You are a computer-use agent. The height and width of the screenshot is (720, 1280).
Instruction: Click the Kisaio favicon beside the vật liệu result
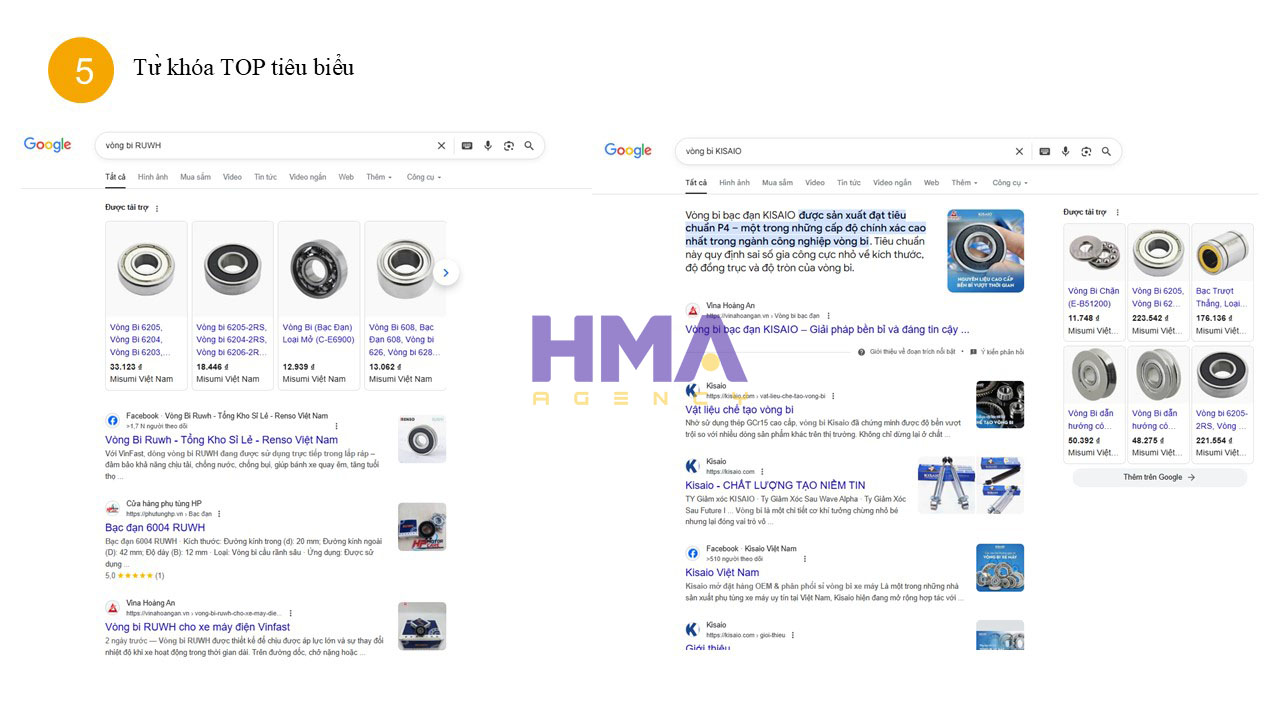691,389
